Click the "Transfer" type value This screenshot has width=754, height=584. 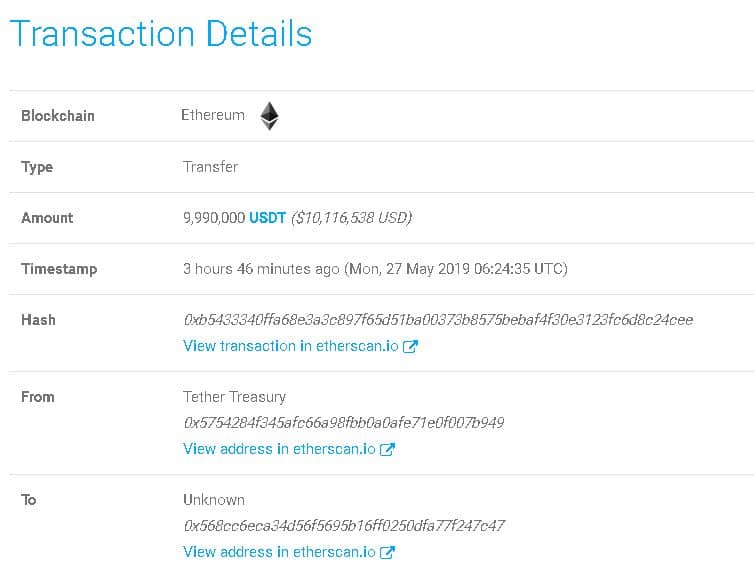click(x=211, y=167)
